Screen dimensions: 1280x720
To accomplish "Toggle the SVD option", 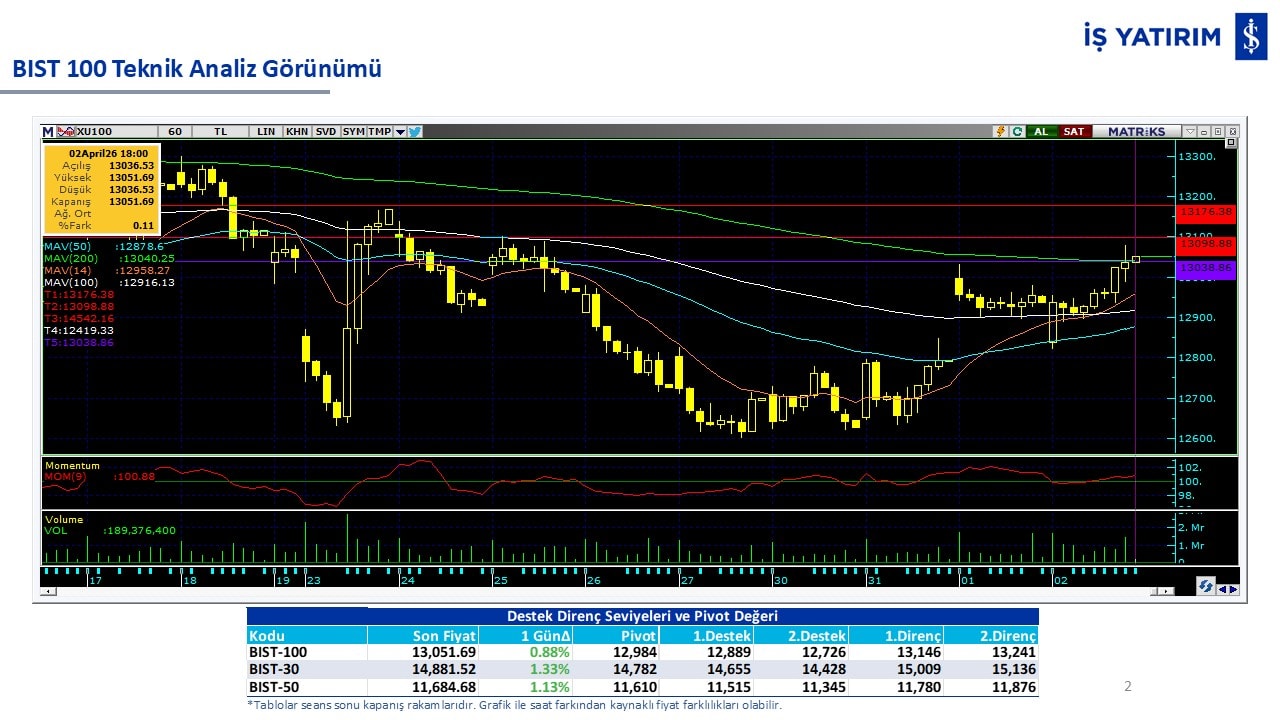I will click(x=326, y=131).
